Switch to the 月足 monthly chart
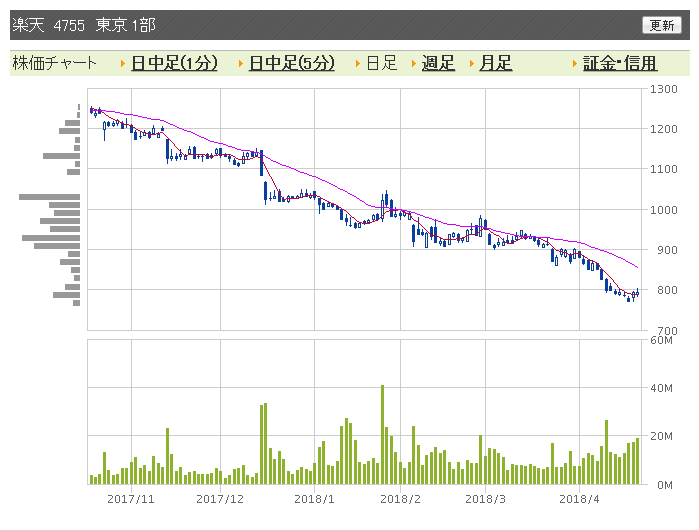 pos(496,63)
